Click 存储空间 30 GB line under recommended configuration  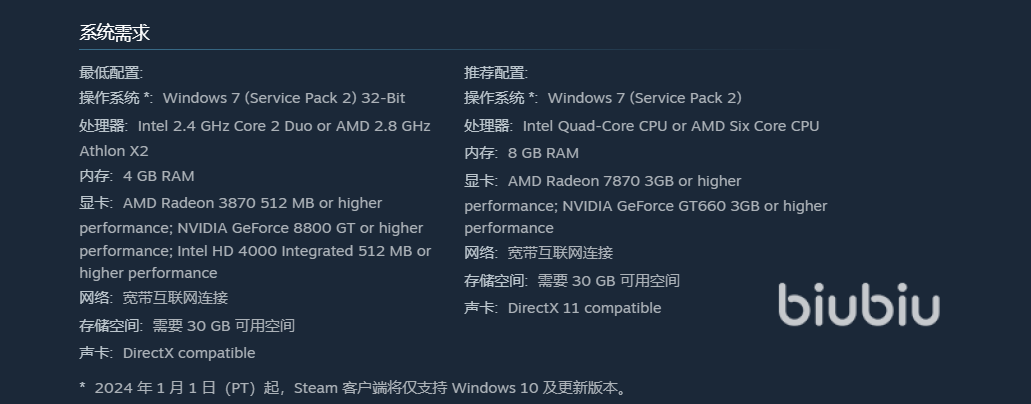pos(608,281)
